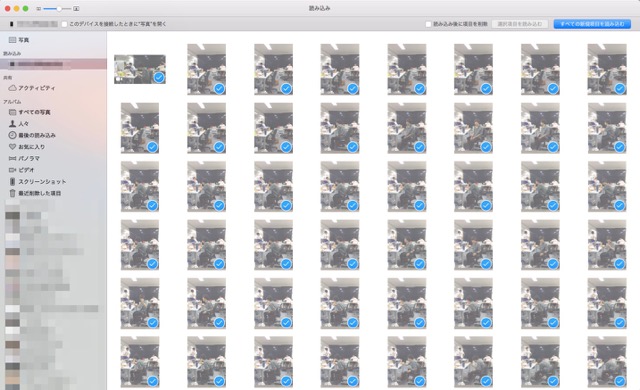Click the thumbnail size zoom slider
Image resolution: width=640 pixels, height=390 pixels.
coord(57,9)
